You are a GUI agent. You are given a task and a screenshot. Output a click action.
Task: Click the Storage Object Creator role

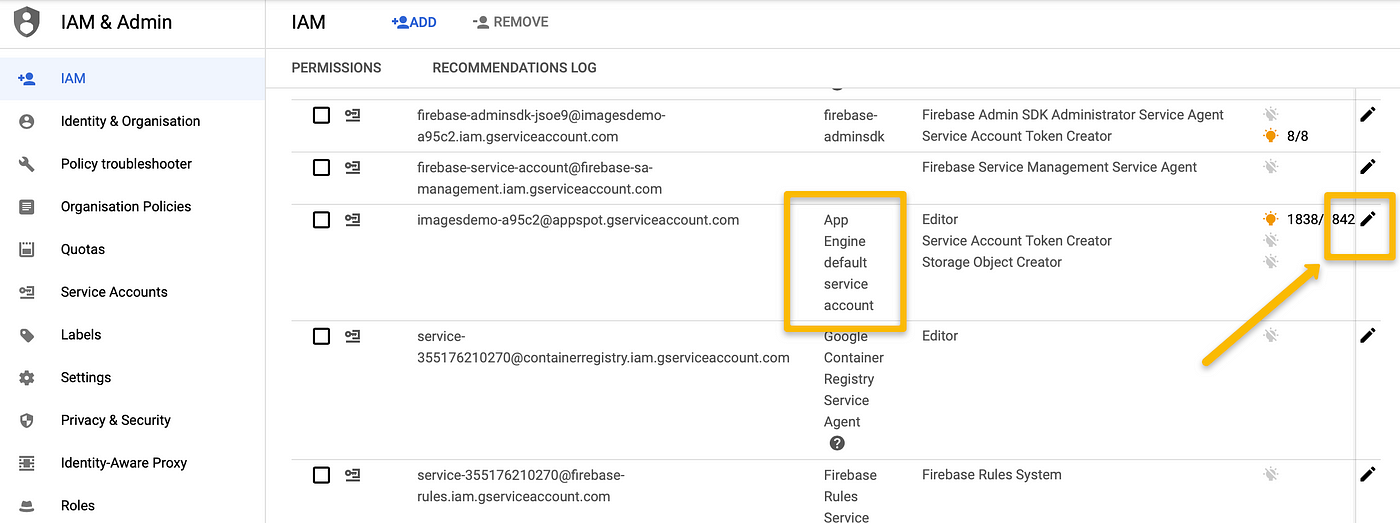tap(992, 262)
